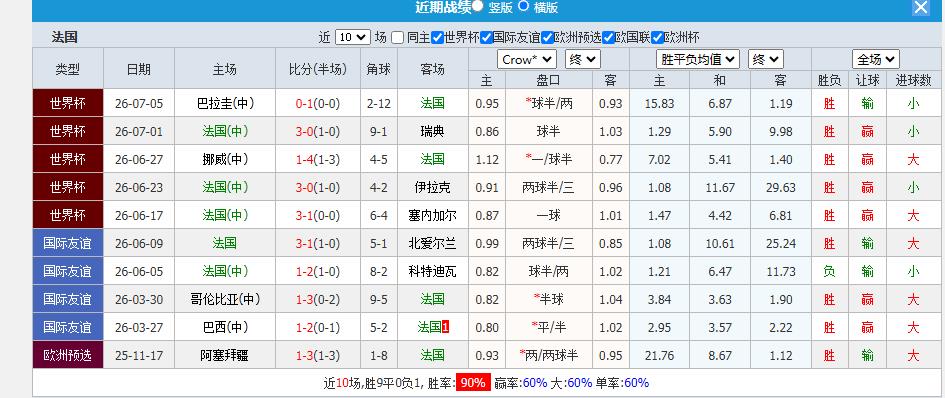
Task: Click away odds value 25.24
Action: 781,243
